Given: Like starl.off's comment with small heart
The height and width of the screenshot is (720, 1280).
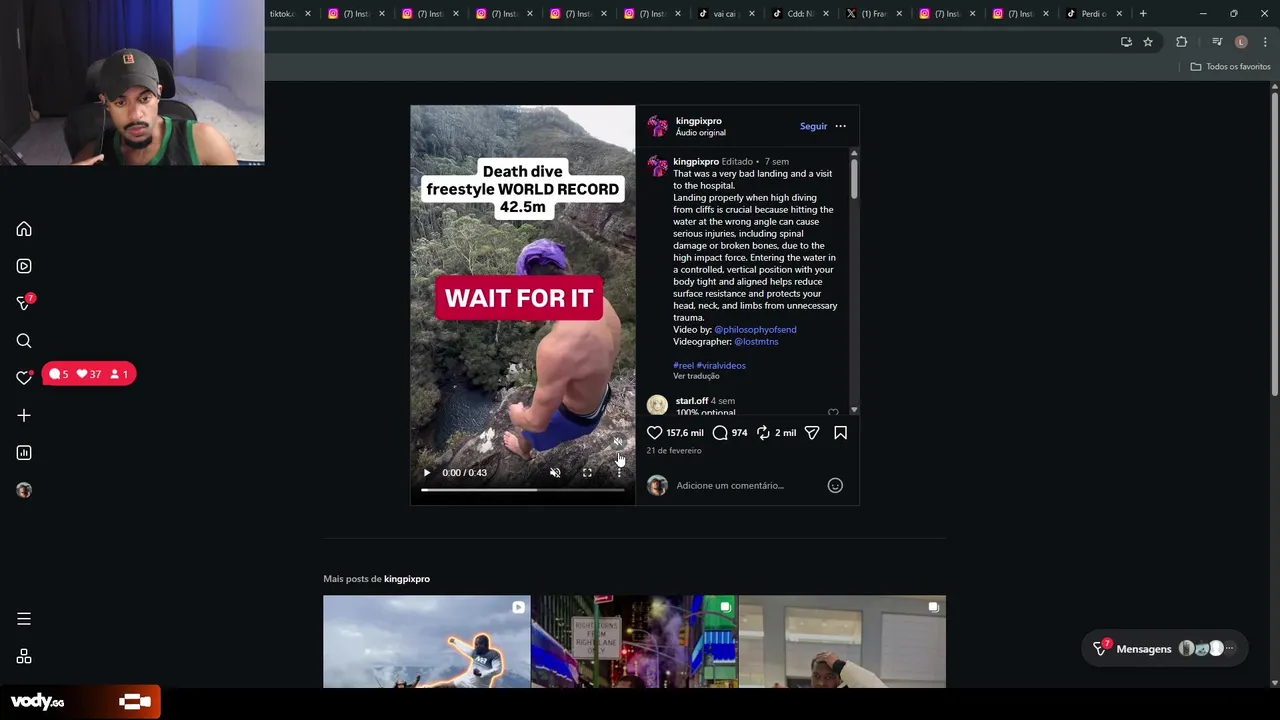Looking at the screenshot, I should 833,411.
